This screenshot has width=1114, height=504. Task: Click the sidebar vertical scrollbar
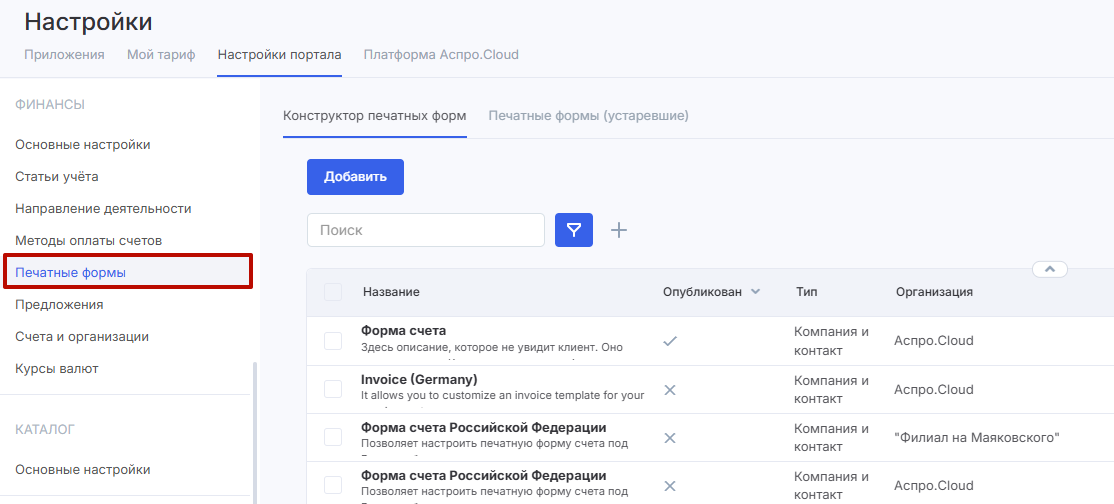pyautogui.click(x=254, y=430)
